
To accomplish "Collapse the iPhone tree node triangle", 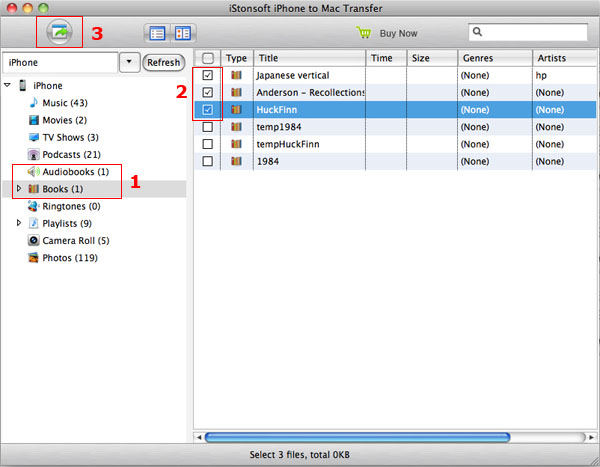I will coord(7,85).
